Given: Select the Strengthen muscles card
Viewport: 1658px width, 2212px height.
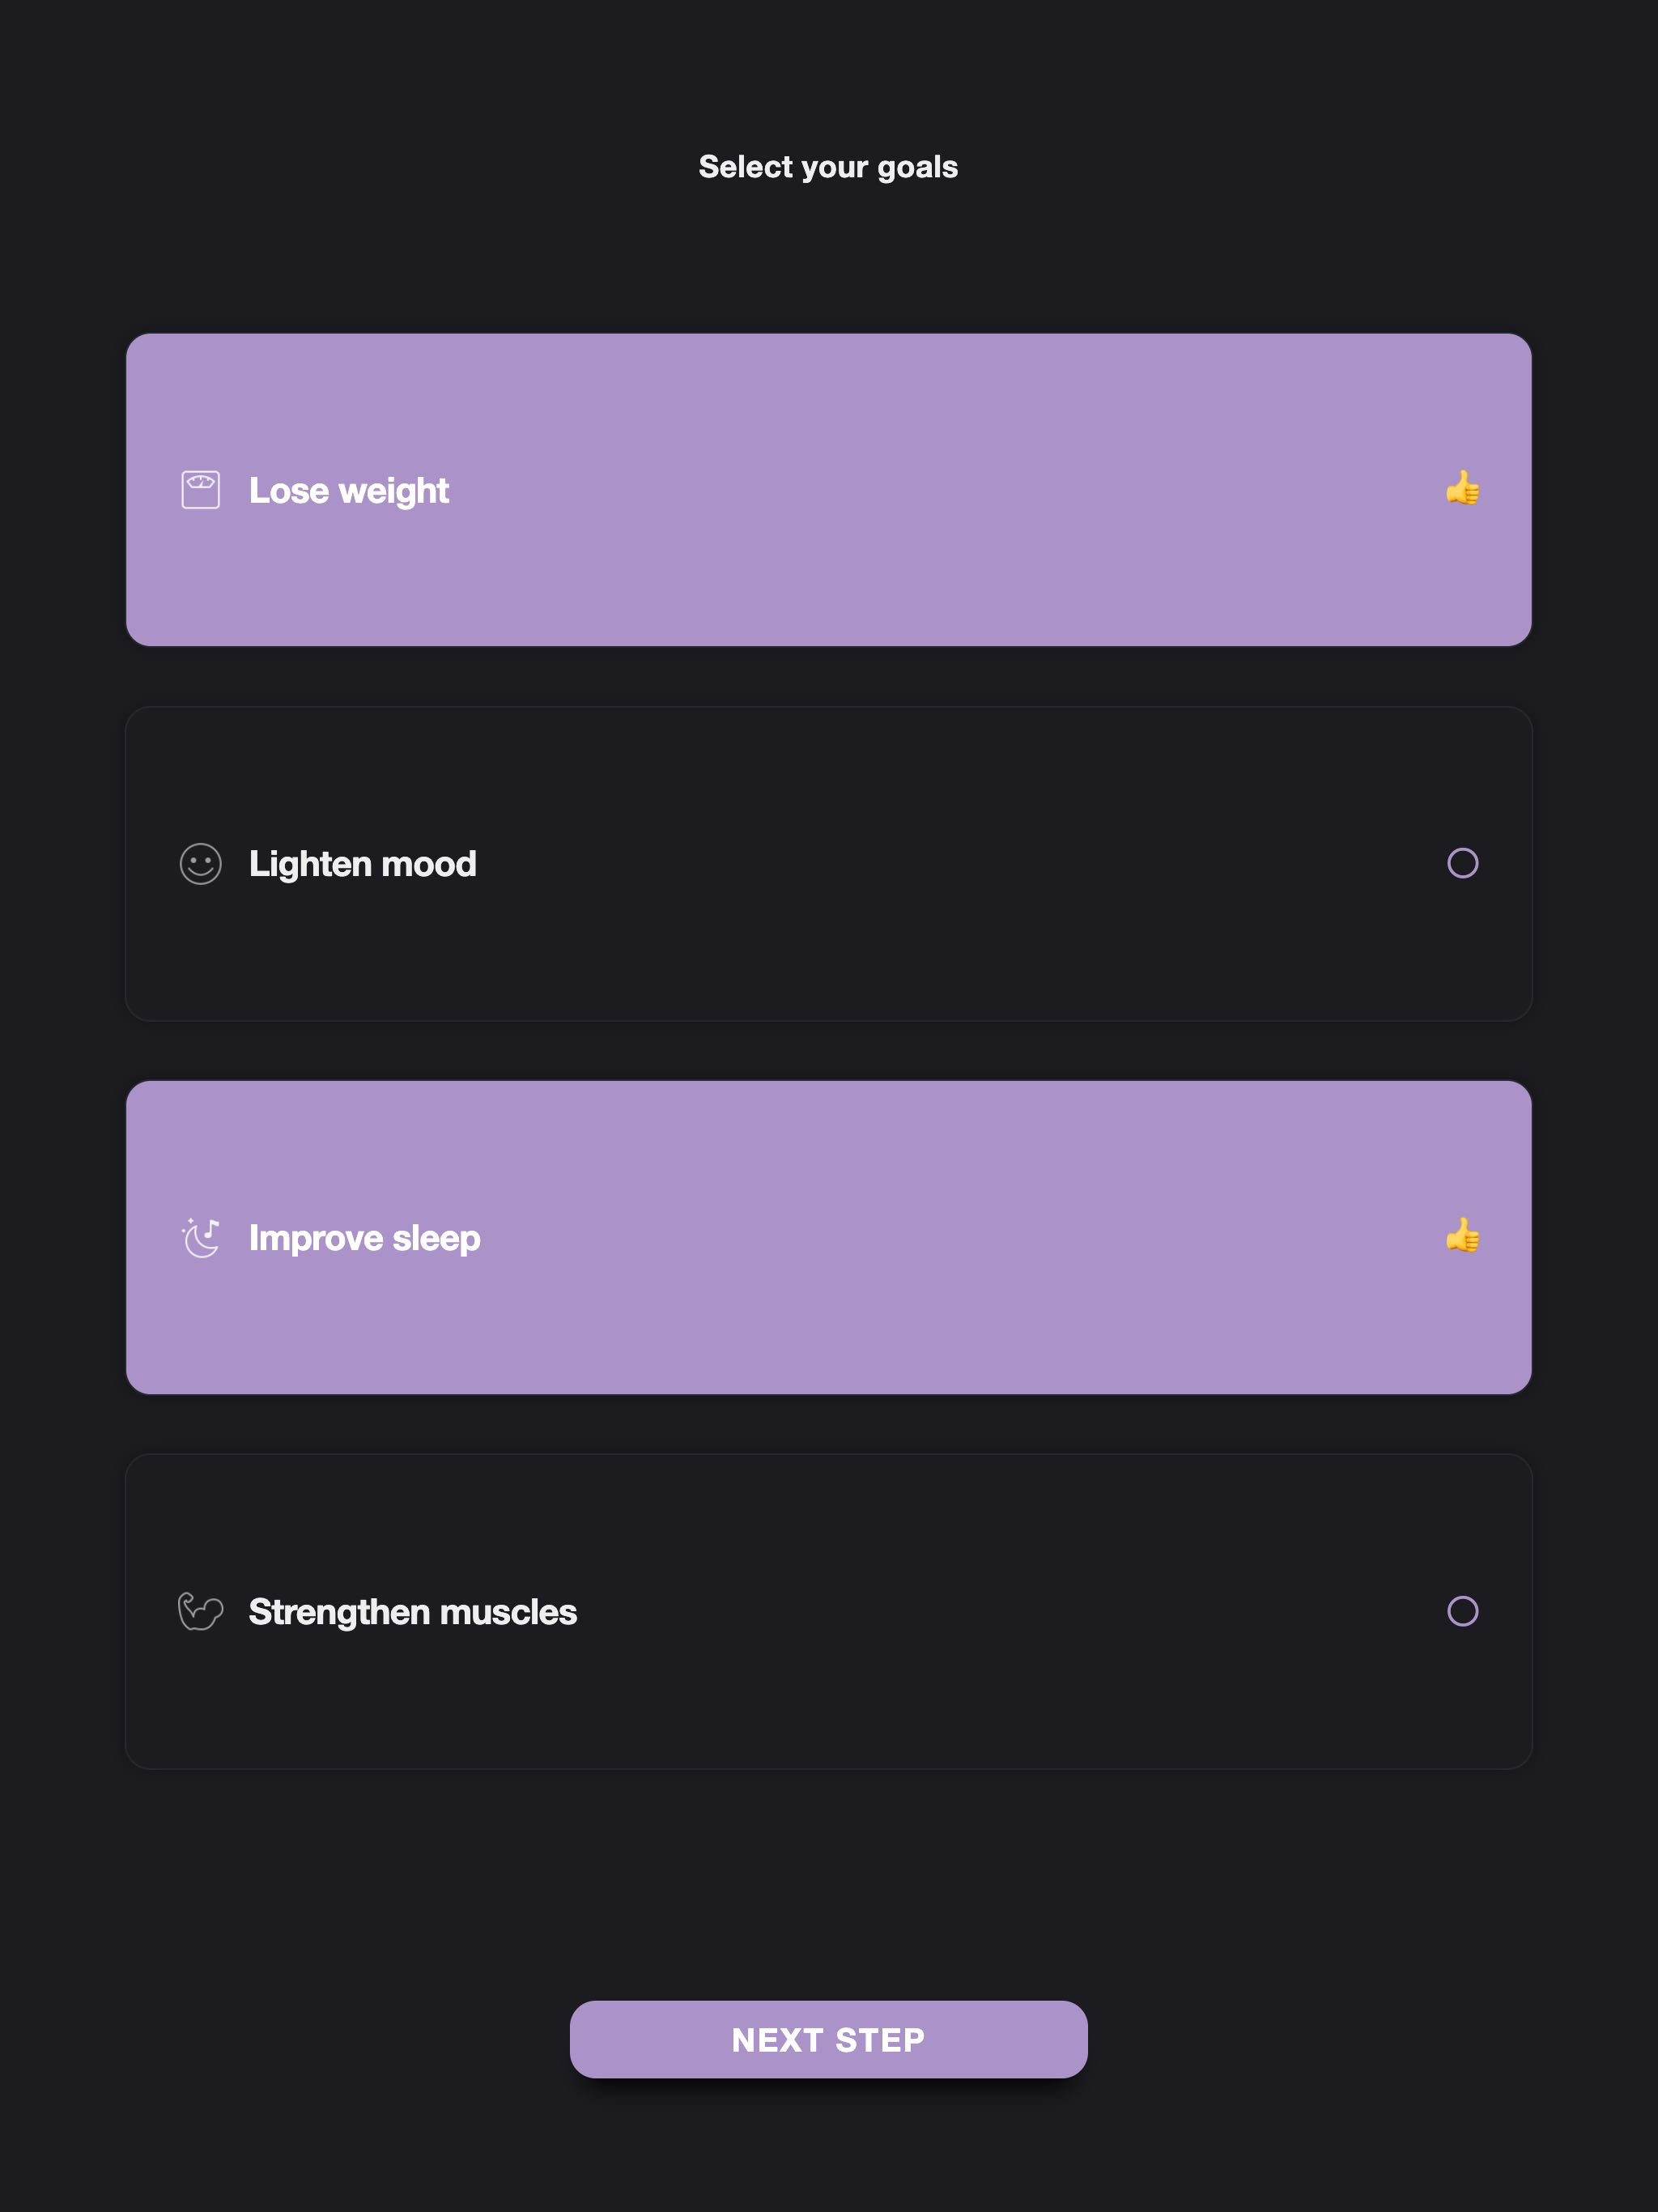Looking at the screenshot, I should click(x=828, y=1610).
